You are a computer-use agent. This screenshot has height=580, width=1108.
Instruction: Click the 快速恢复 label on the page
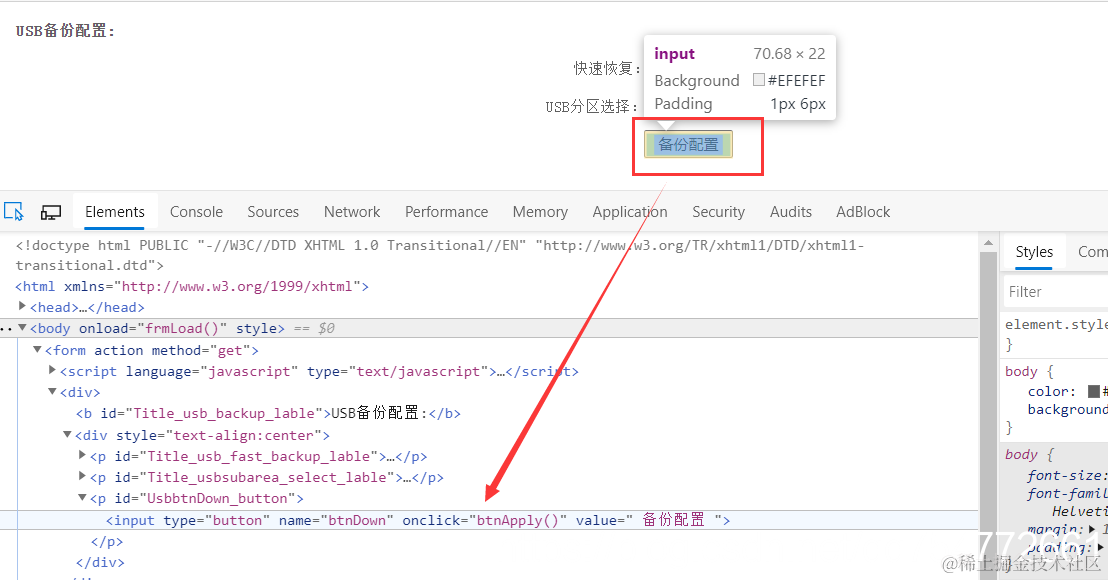click(x=607, y=69)
